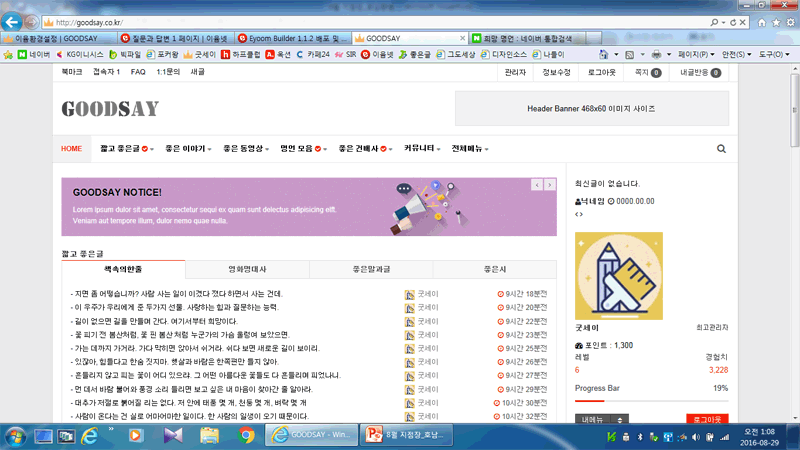The height and width of the screenshot is (450, 800).
Task: Open the 도구(O) command bar dropdown
Action: coord(774,55)
